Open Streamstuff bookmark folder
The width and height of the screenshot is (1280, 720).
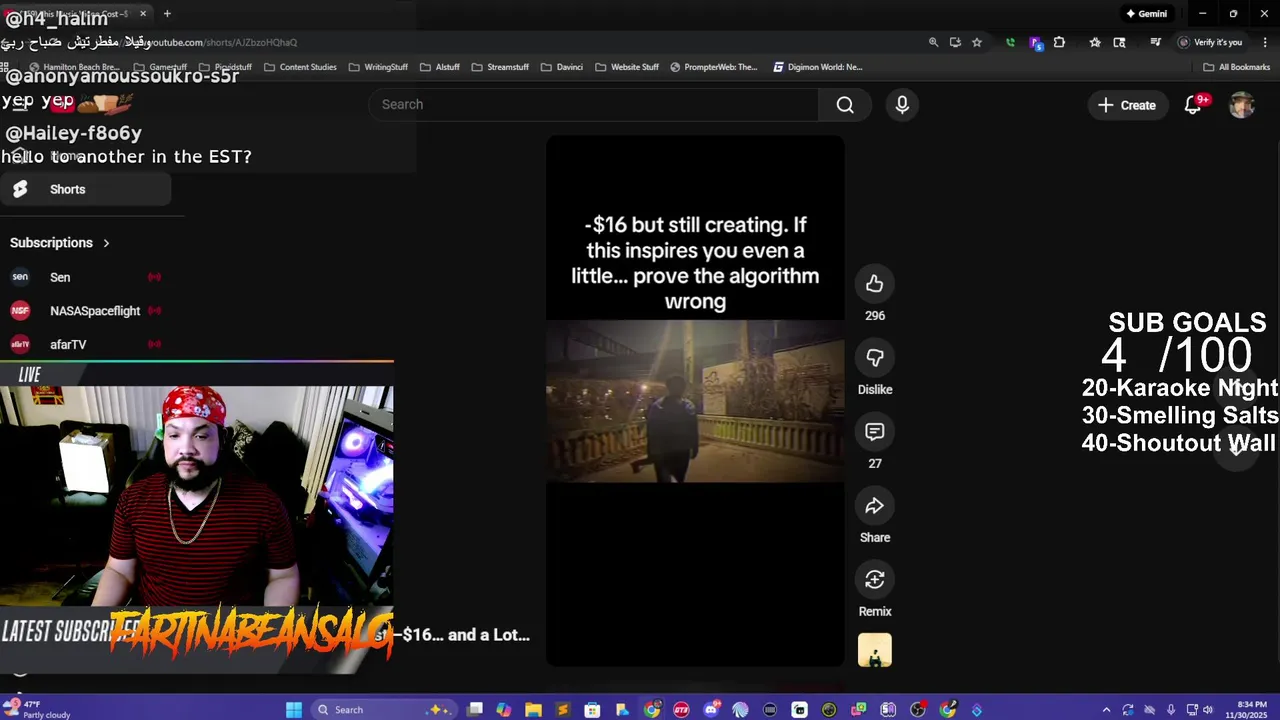500,67
